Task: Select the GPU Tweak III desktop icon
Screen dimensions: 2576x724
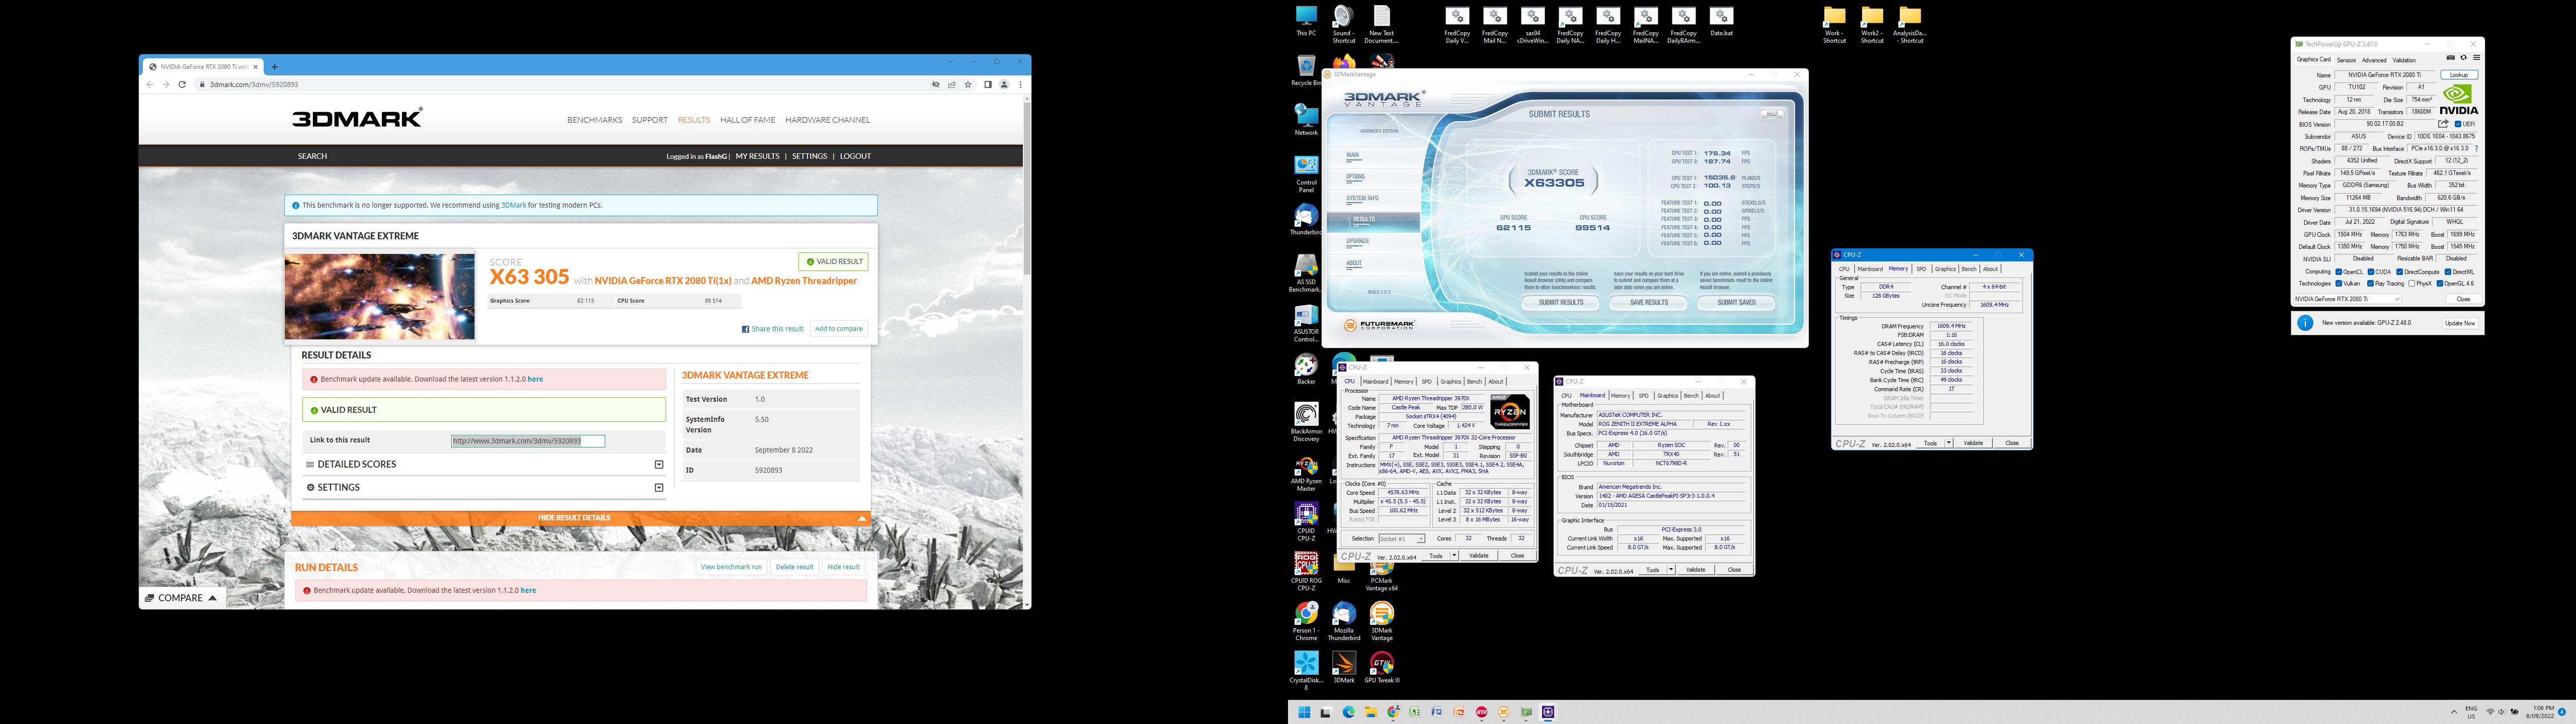Action: coord(1382,668)
